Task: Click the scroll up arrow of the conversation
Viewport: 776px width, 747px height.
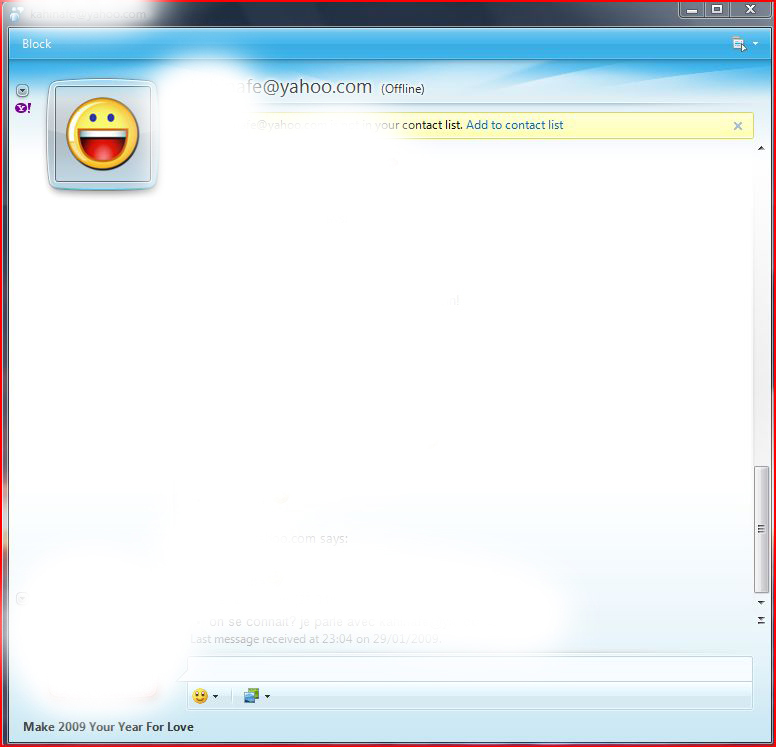Action: 761,149
